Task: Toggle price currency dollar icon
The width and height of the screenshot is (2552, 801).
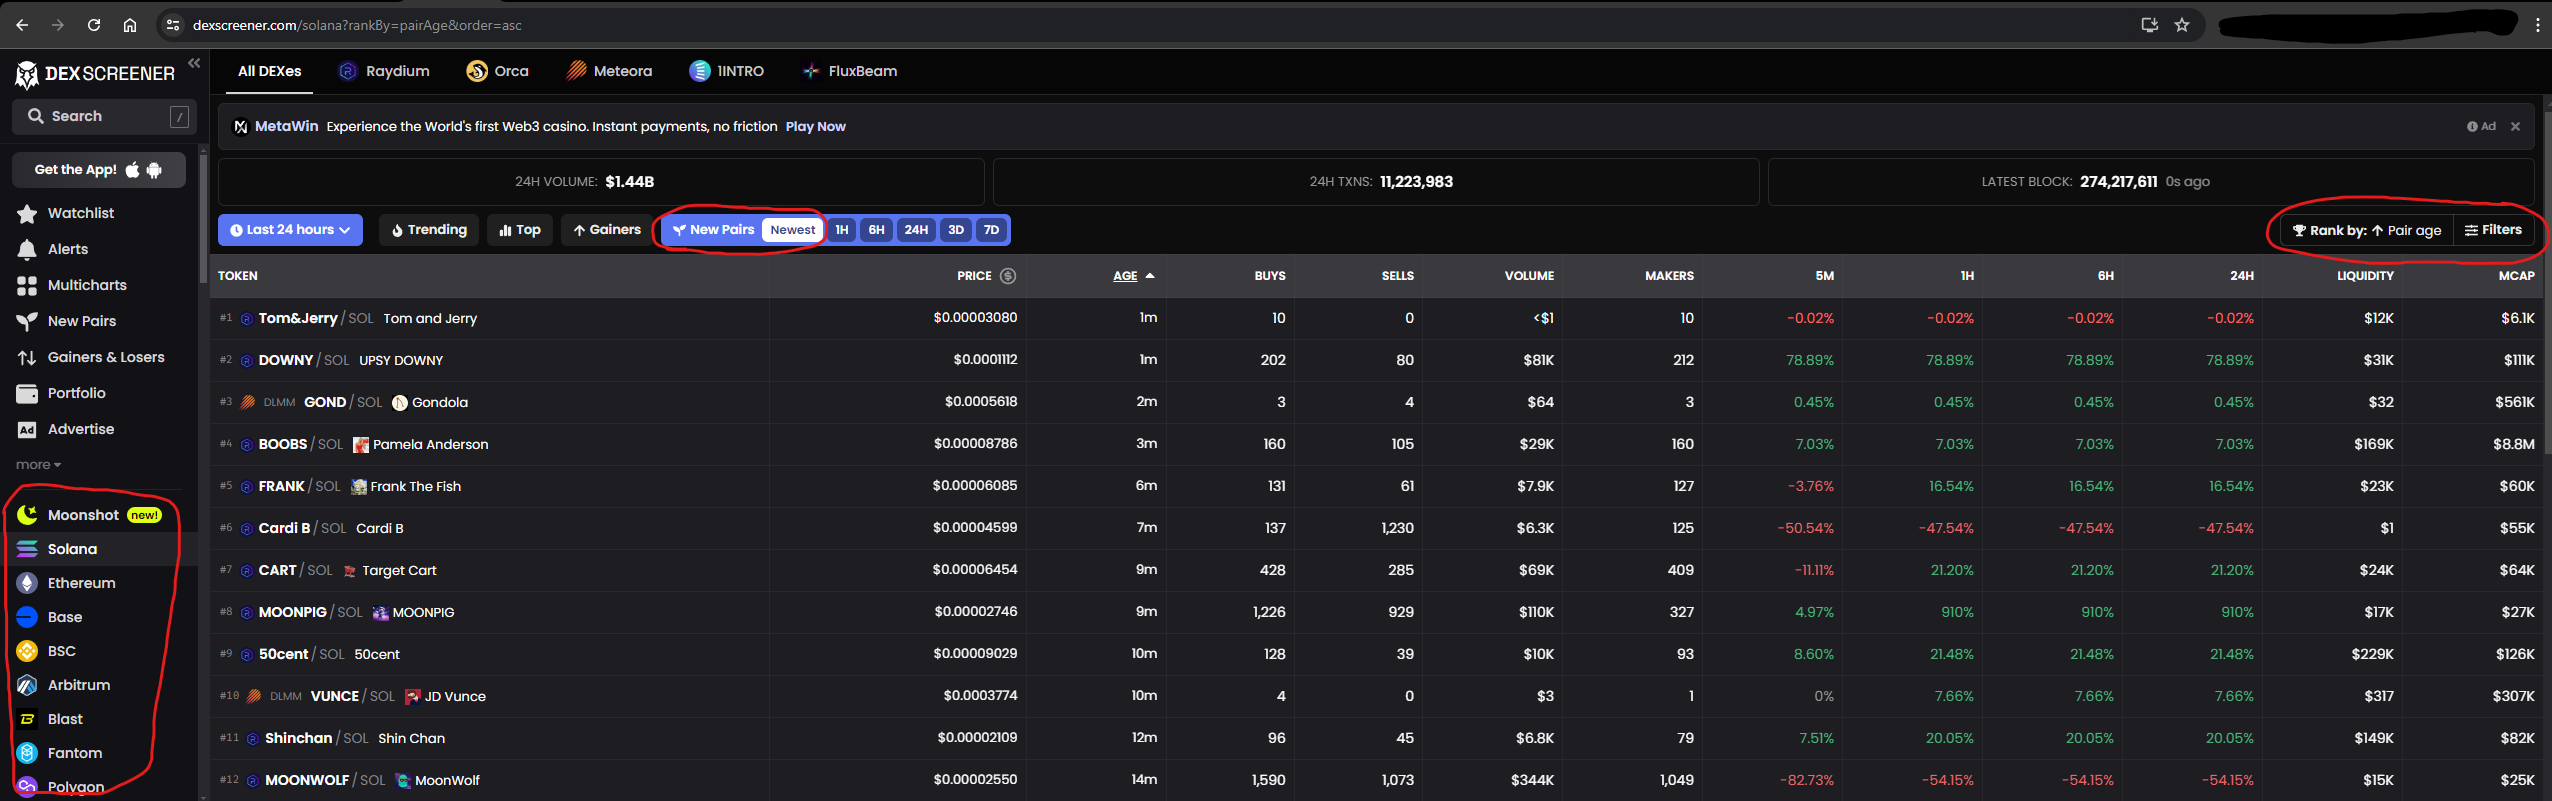Action: click(1008, 276)
